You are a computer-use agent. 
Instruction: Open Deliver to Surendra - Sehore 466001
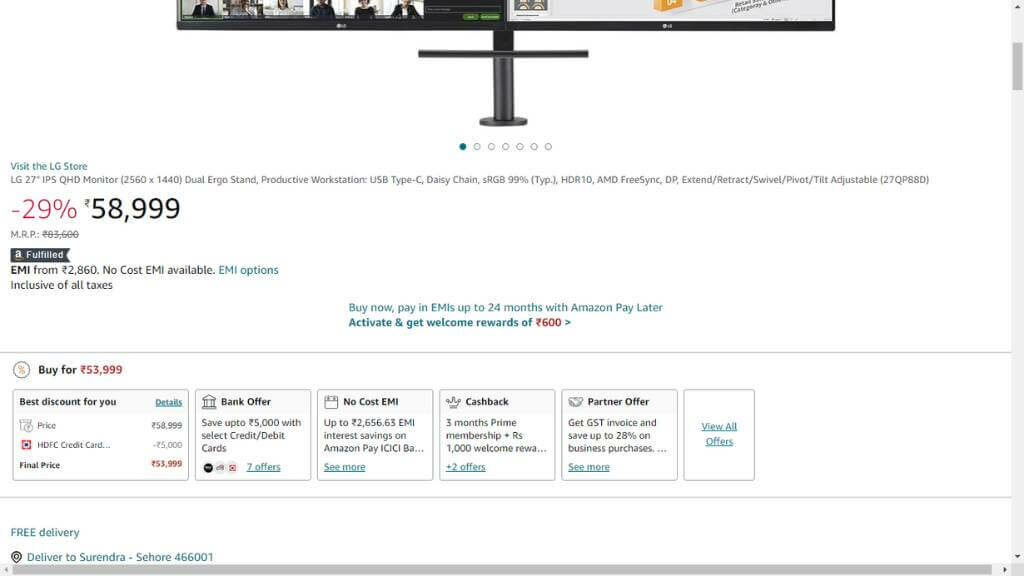click(x=120, y=557)
